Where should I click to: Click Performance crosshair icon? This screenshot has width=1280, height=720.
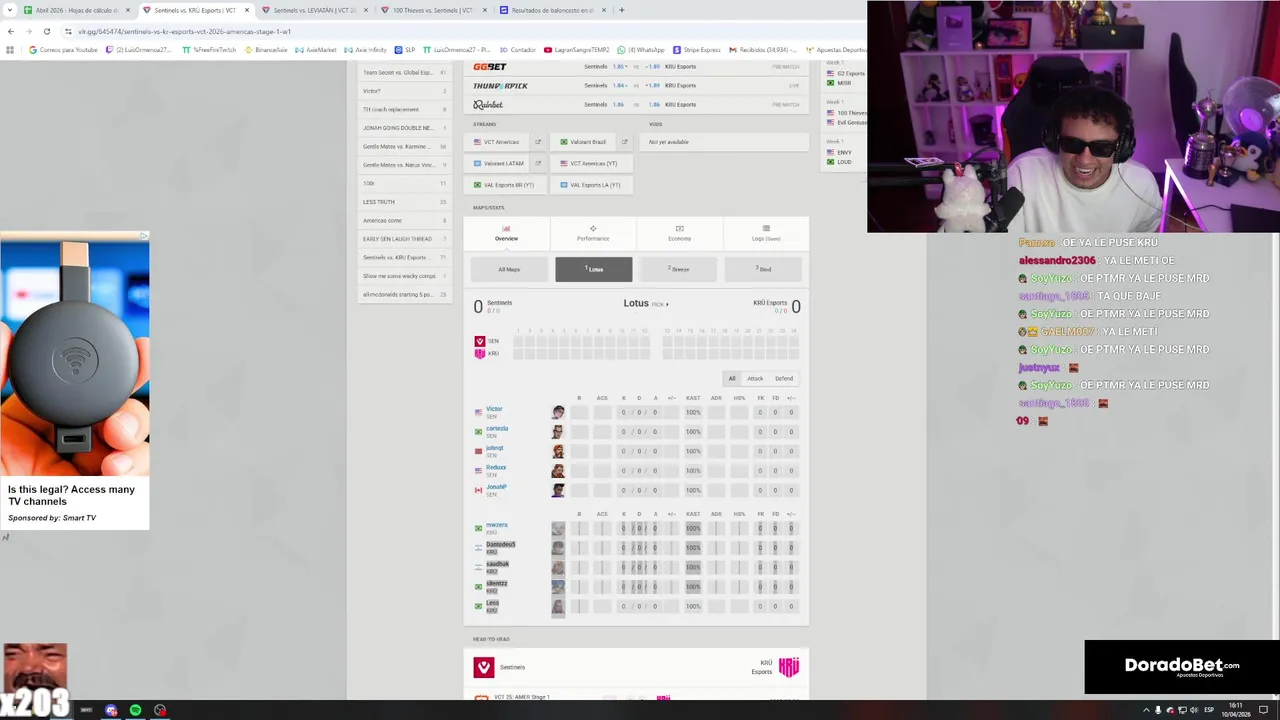point(593,229)
